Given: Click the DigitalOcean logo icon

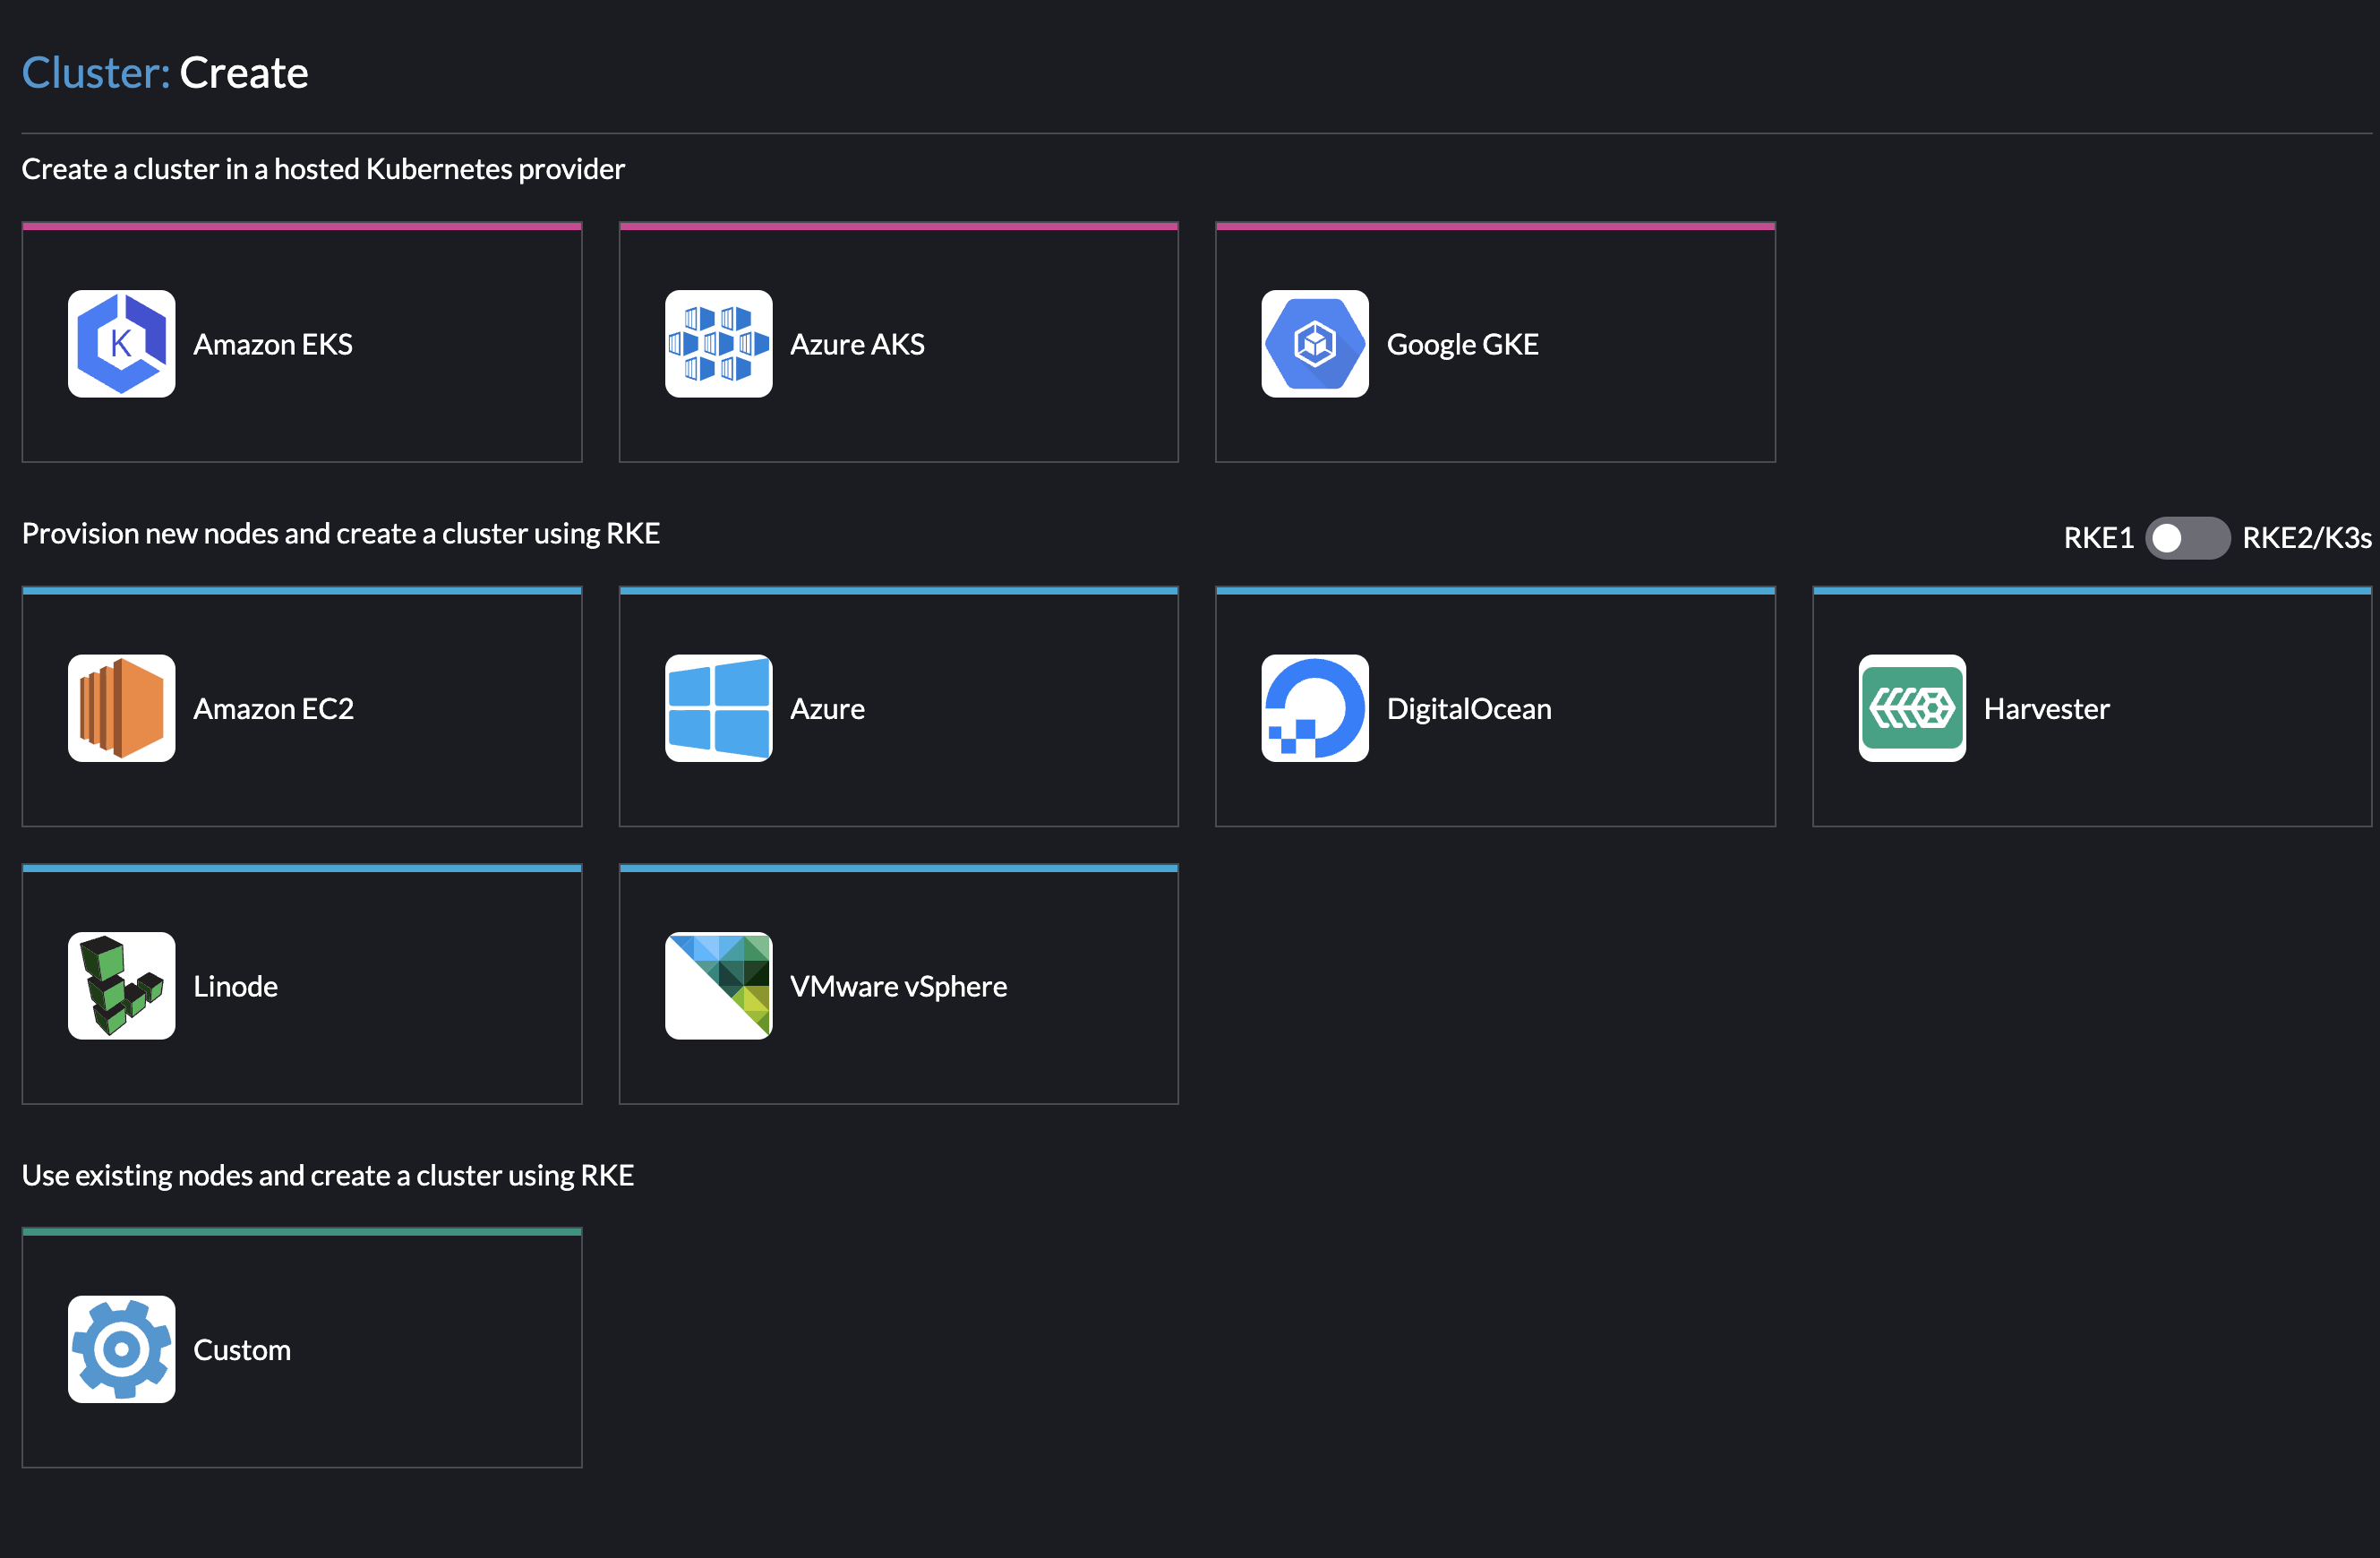Looking at the screenshot, I should [1314, 708].
